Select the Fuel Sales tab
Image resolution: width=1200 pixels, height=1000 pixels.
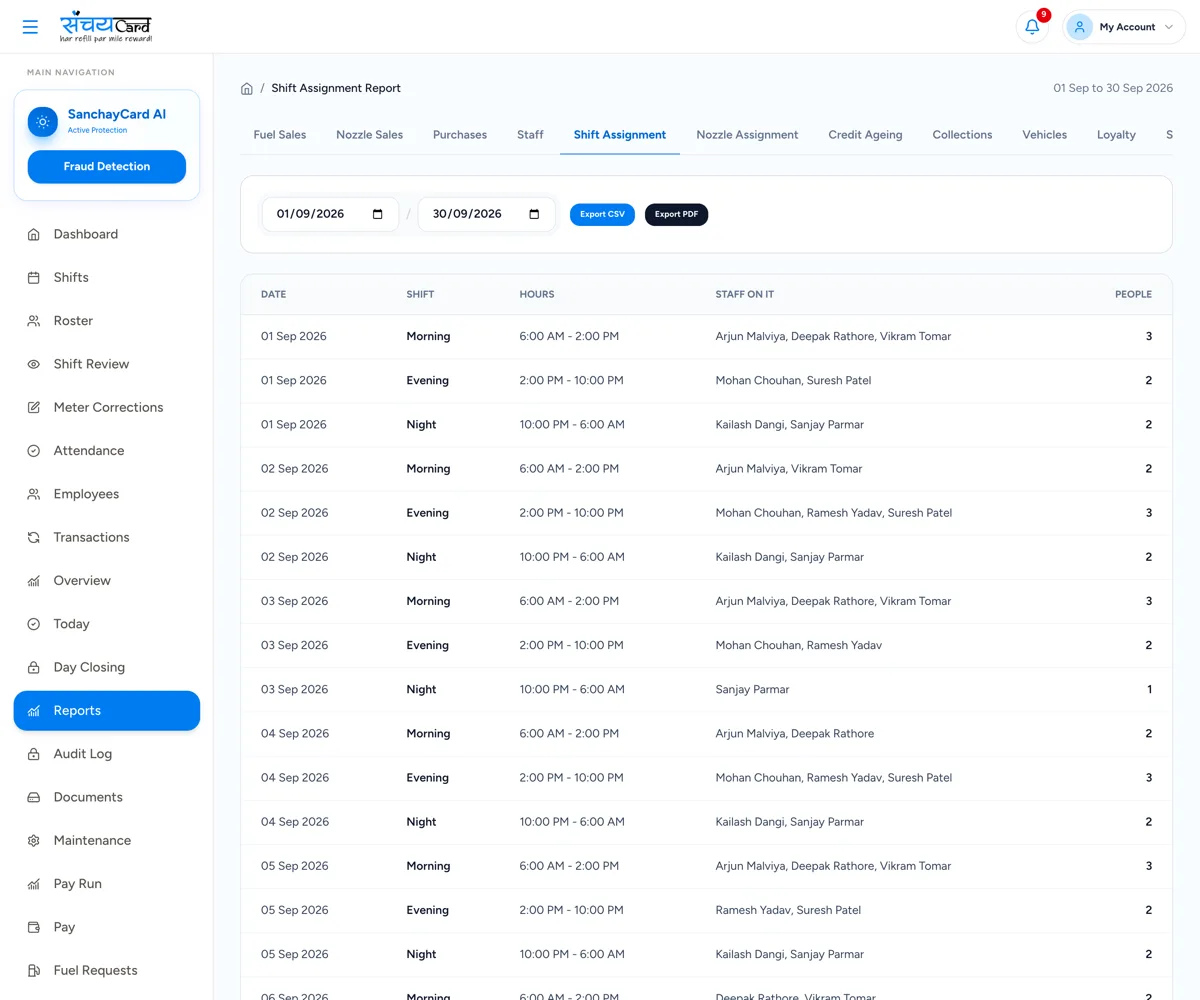click(280, 134)
